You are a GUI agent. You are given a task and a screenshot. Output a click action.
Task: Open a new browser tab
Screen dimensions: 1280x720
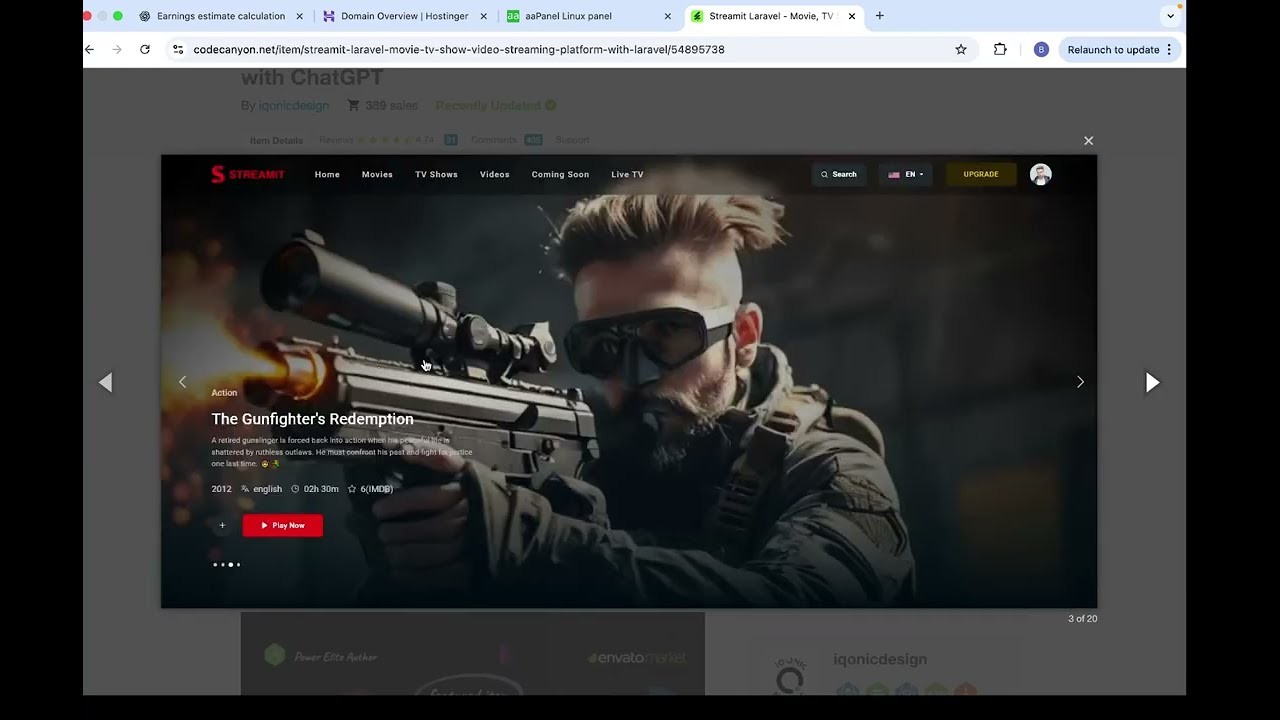point(879,16)
